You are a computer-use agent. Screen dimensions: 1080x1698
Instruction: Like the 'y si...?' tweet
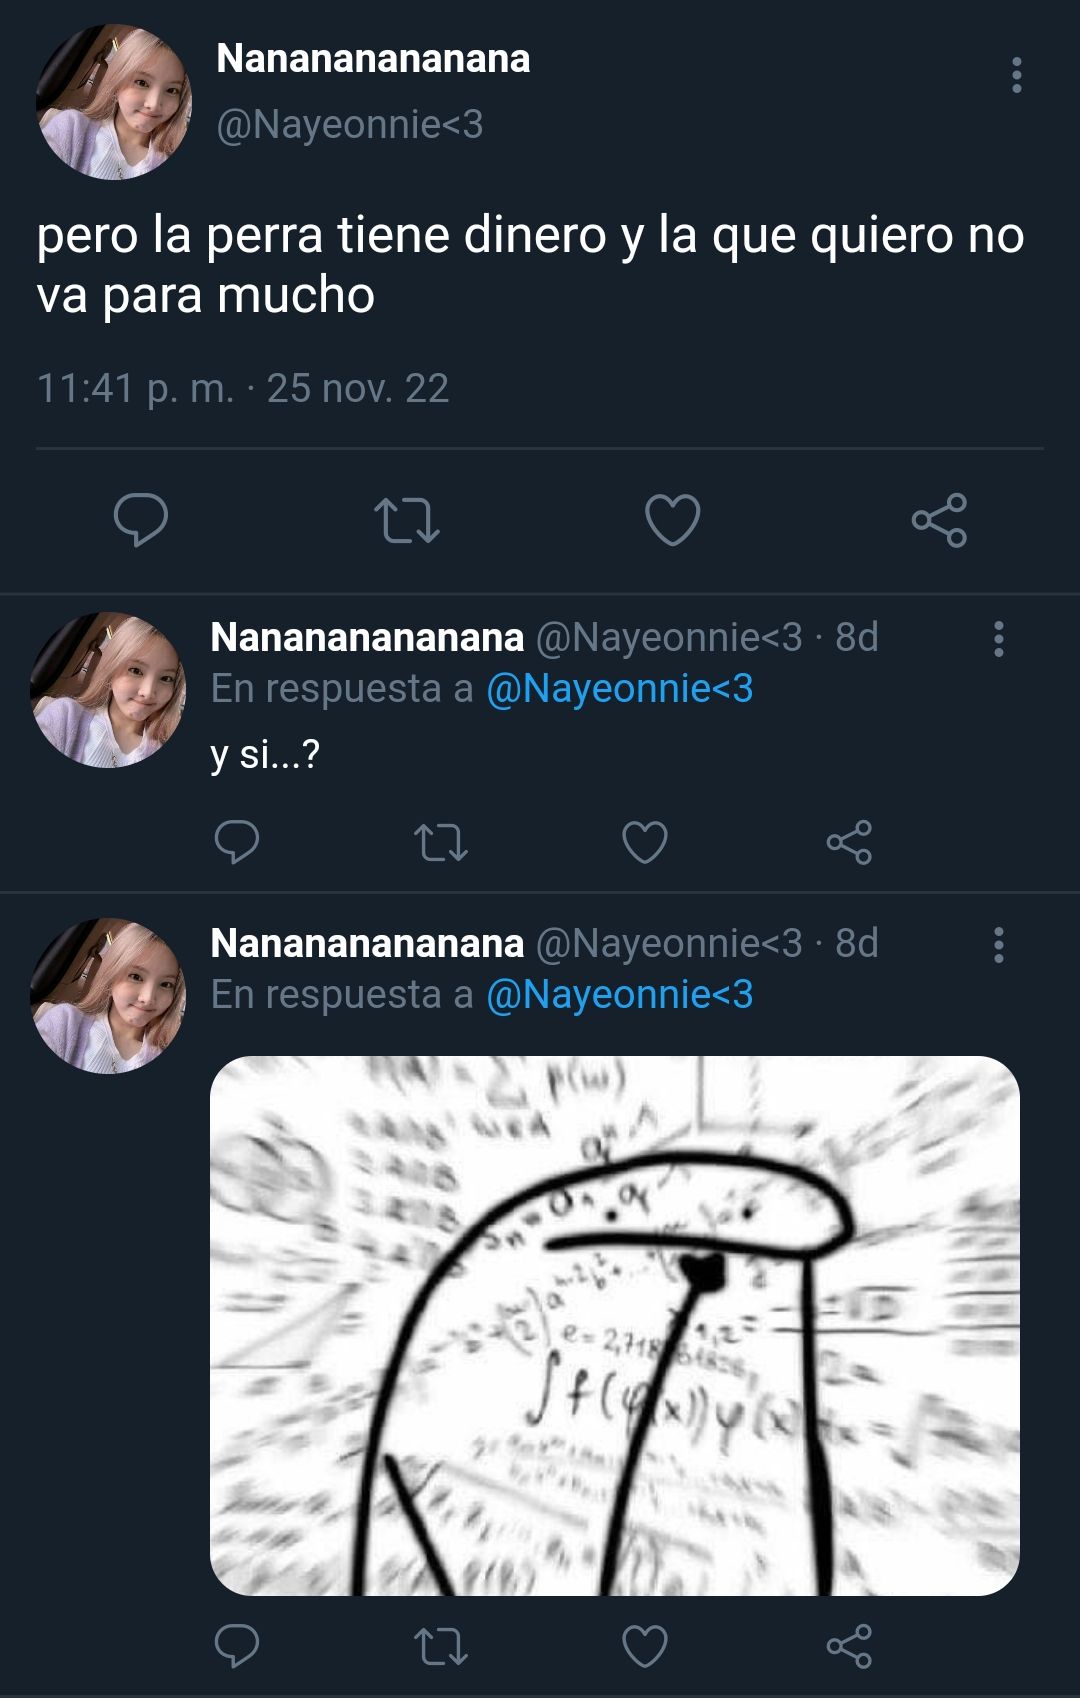pyautogui.click(x=645, y=842)
